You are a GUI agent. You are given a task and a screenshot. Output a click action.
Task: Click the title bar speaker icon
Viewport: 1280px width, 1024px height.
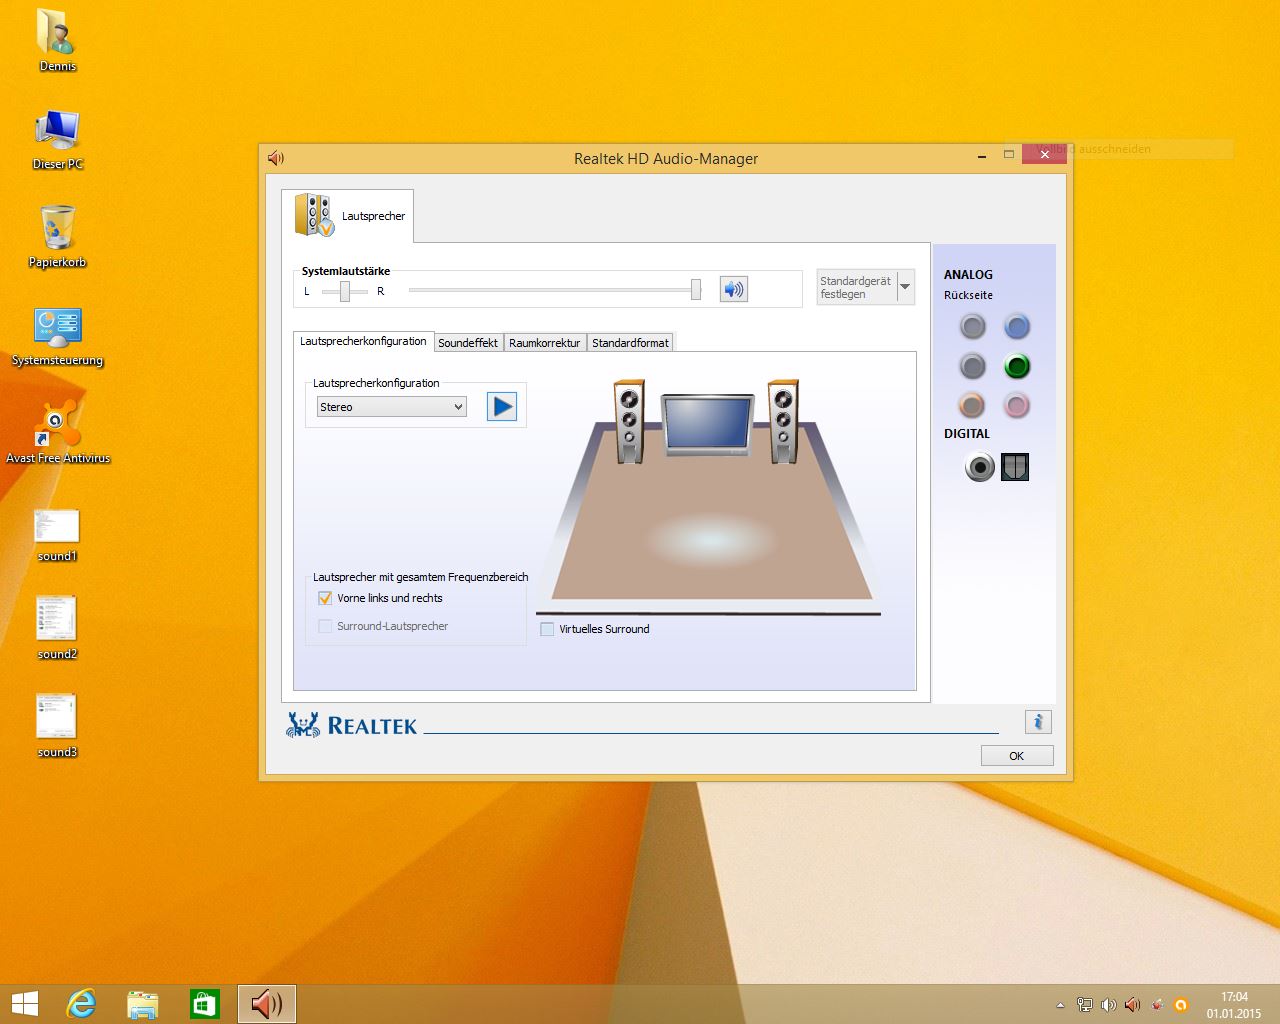tap(276, 158)
